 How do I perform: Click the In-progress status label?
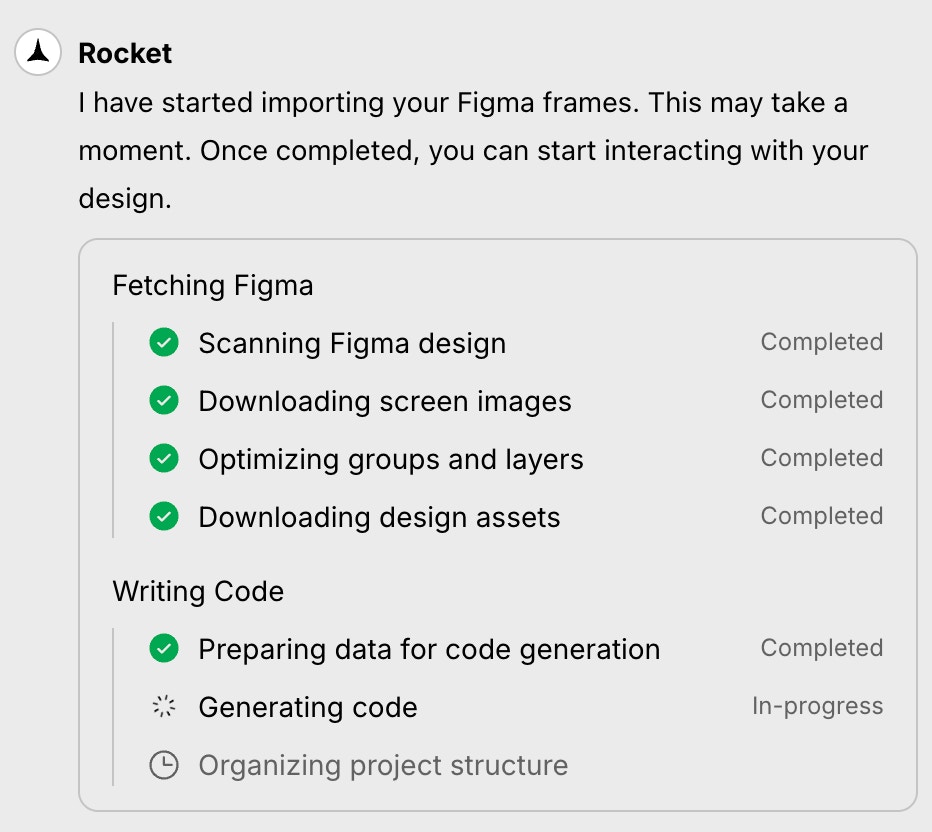pos(819,706)
